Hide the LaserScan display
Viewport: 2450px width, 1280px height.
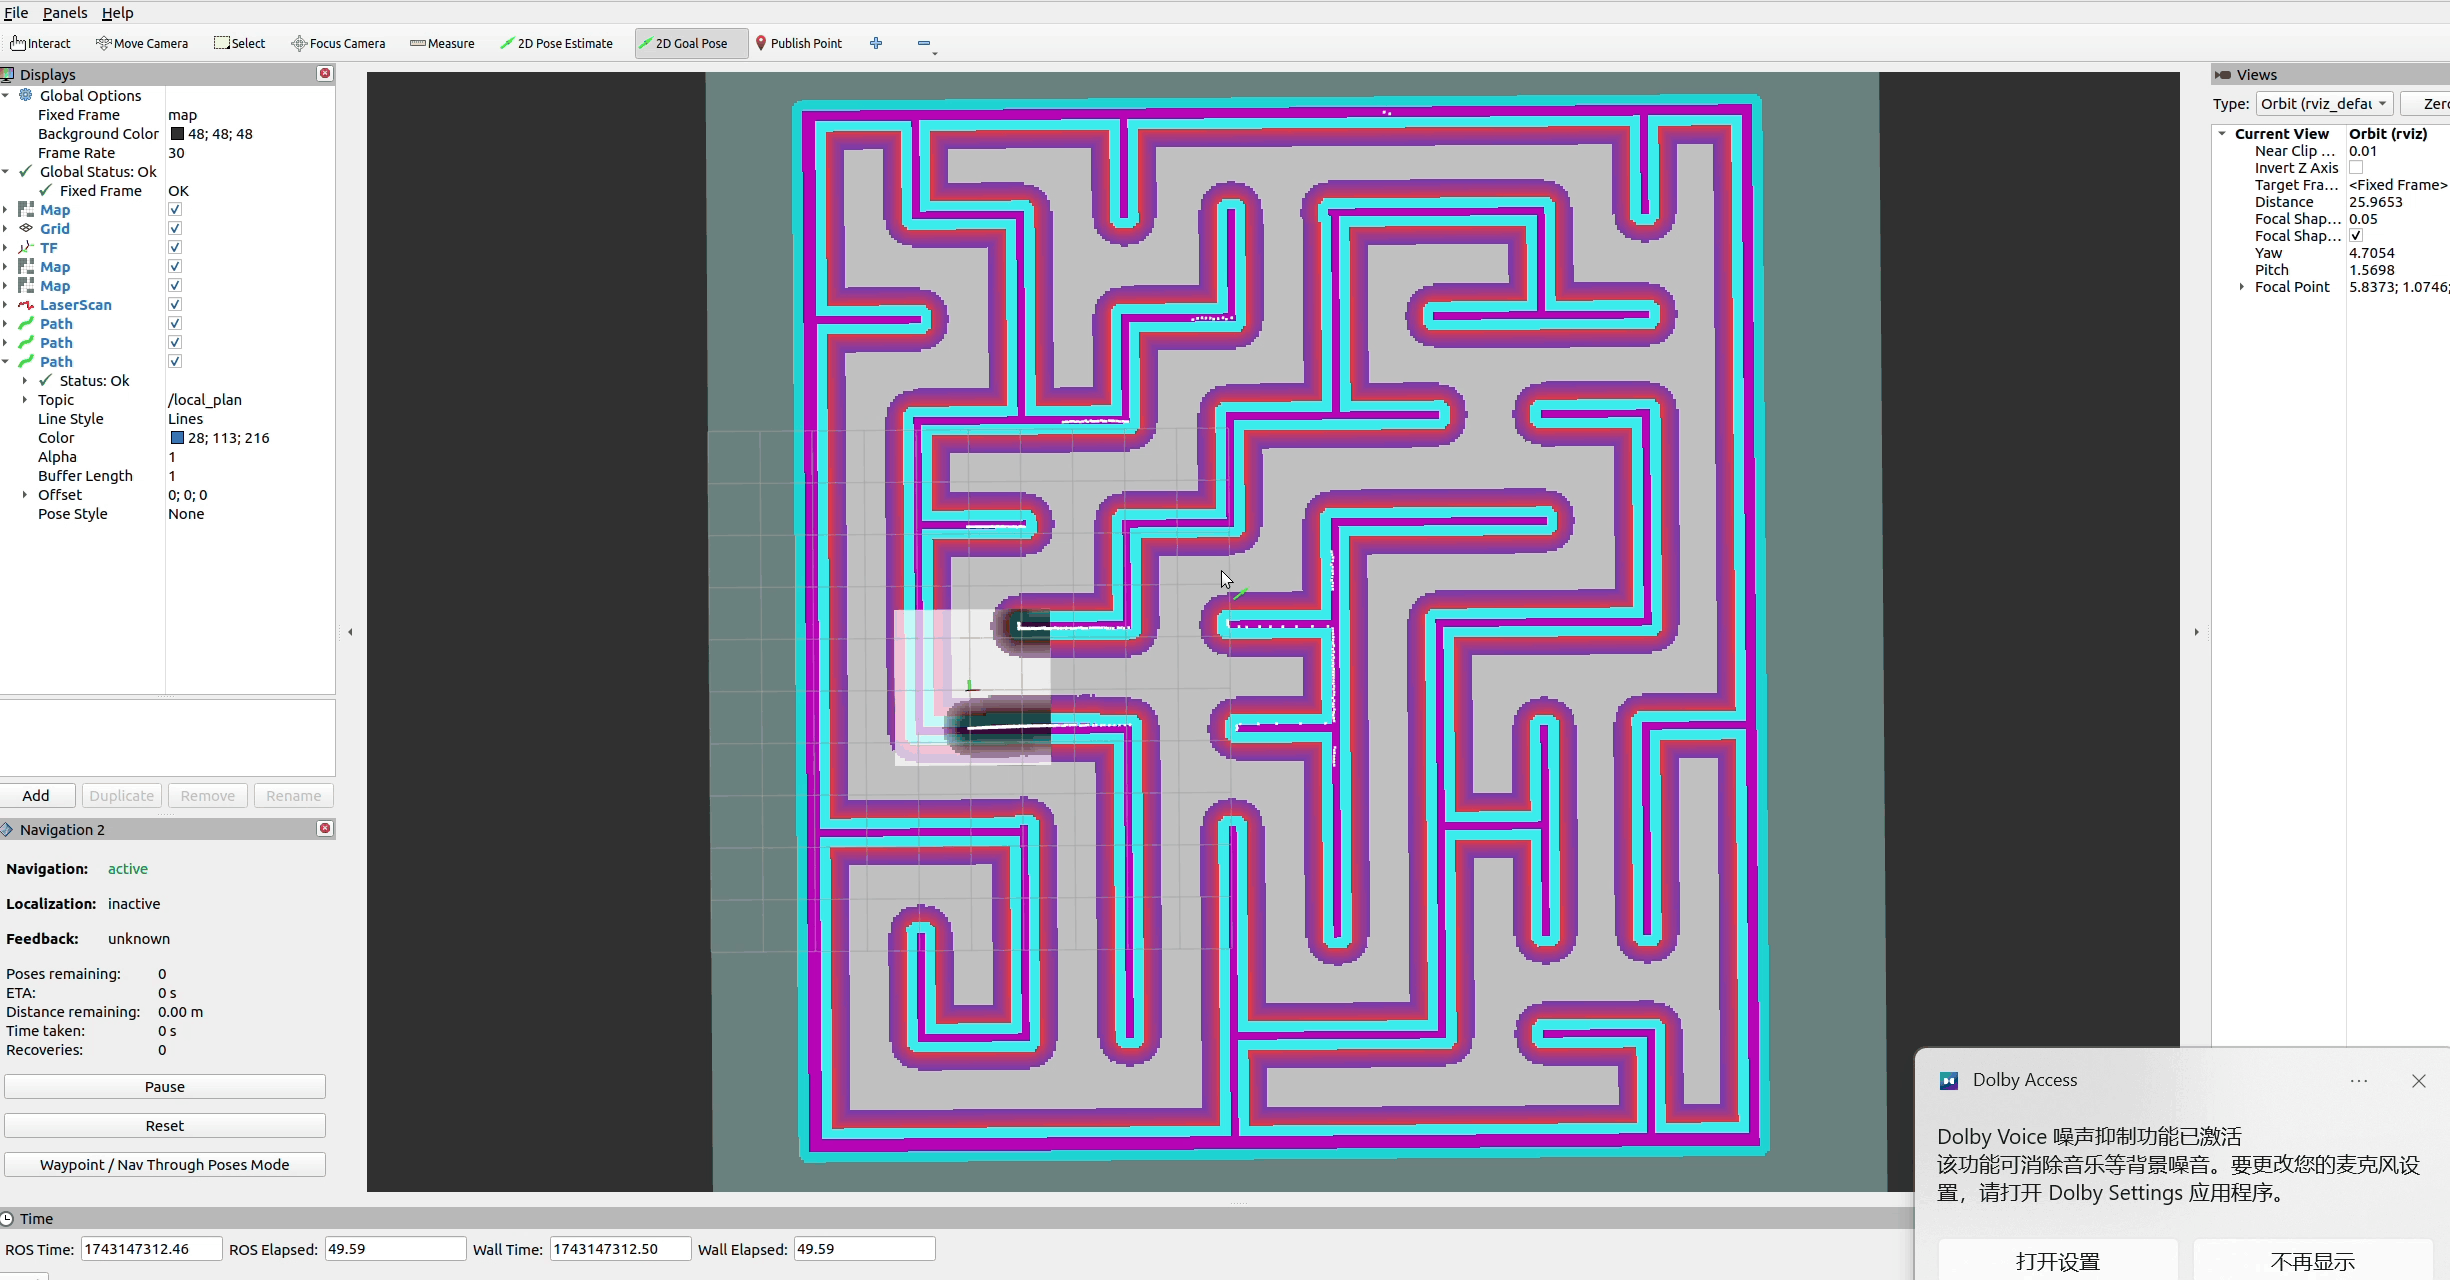tap(174, 304)
